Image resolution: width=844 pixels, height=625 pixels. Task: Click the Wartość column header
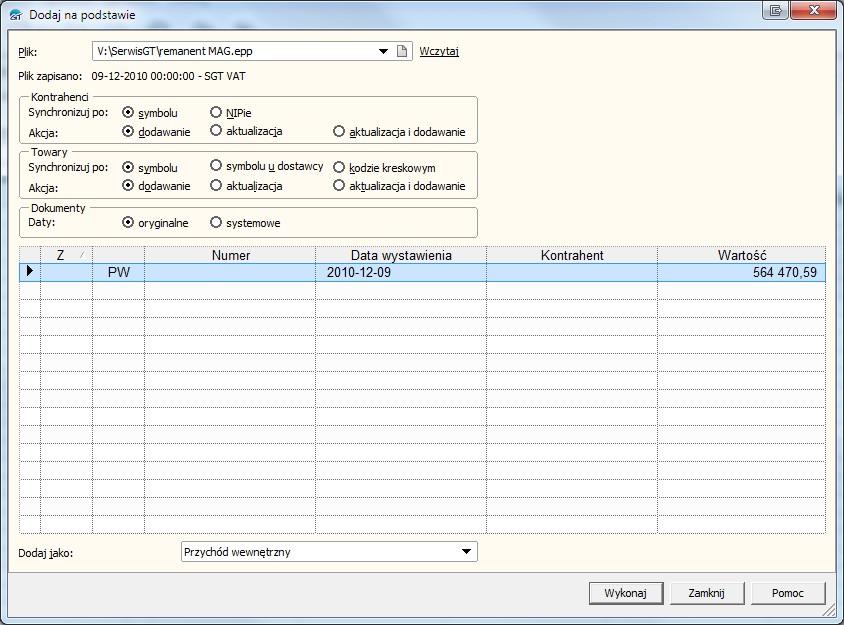click(741, 255)
